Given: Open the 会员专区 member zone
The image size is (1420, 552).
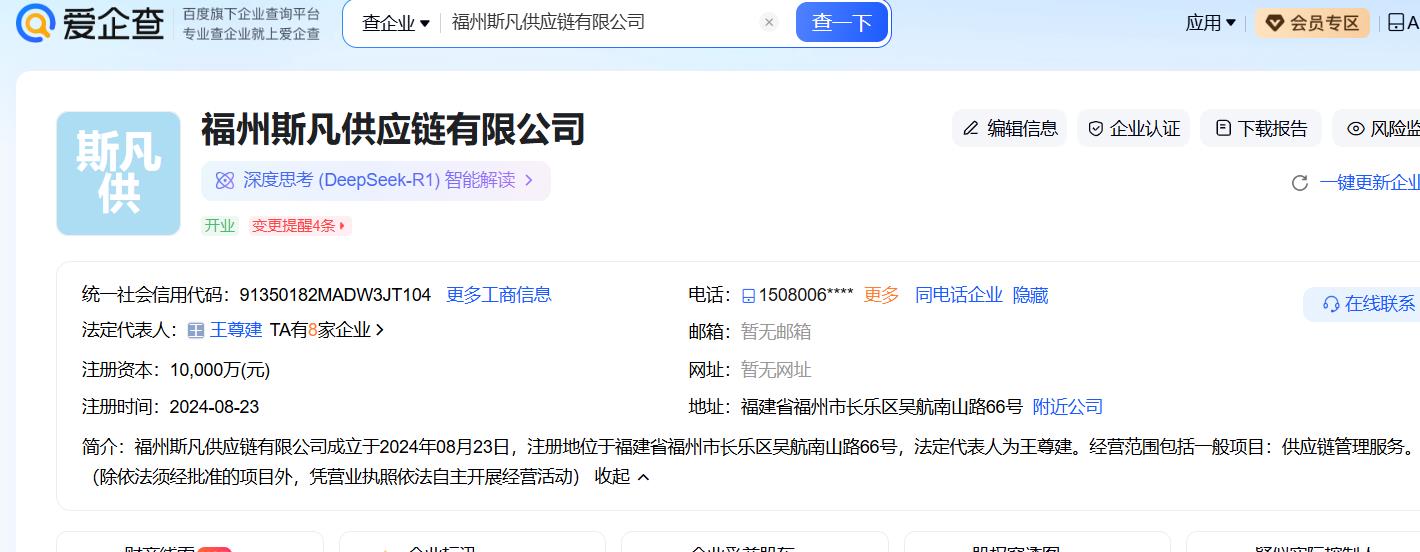Looking at the screenshot, I should [1312, 23].
